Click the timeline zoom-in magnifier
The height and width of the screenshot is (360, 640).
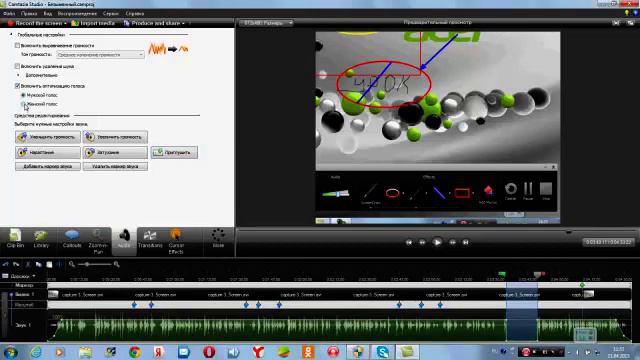(116, 264)
